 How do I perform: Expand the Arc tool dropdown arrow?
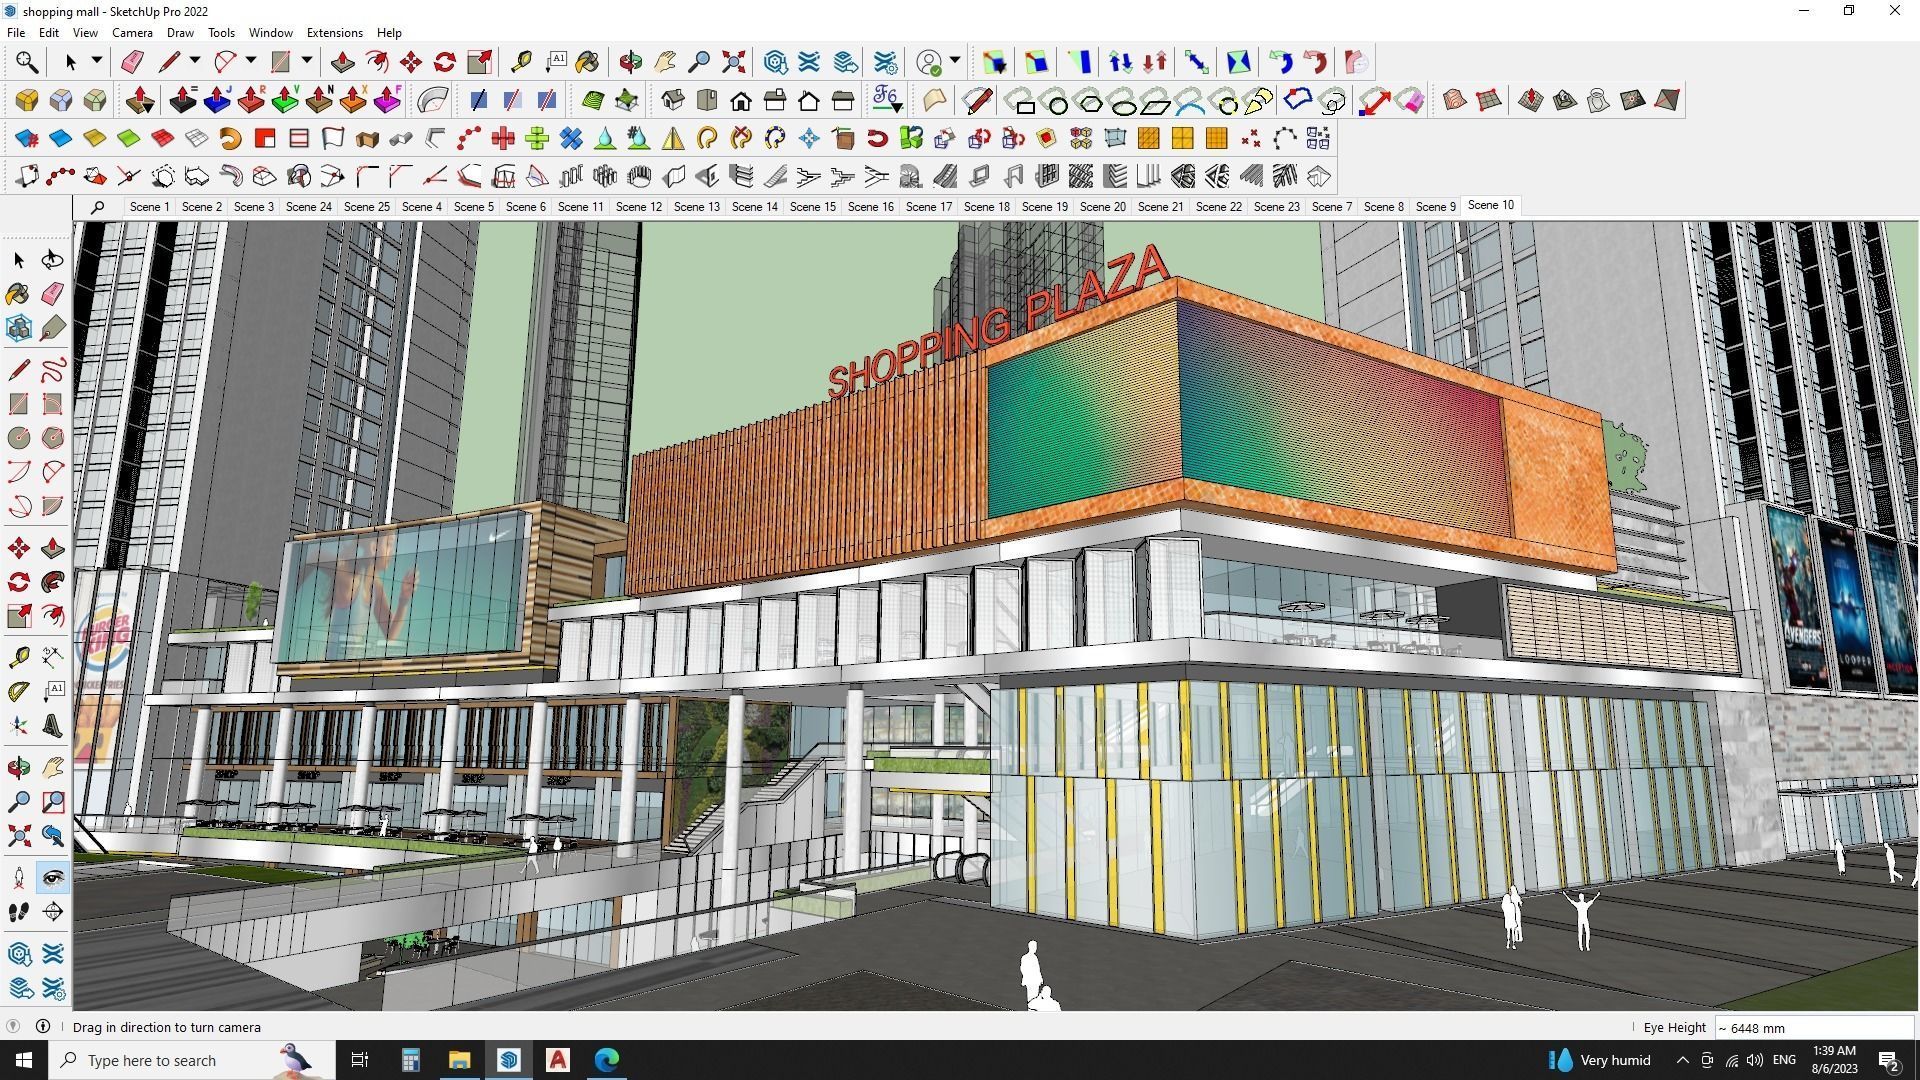coord(251,61)
